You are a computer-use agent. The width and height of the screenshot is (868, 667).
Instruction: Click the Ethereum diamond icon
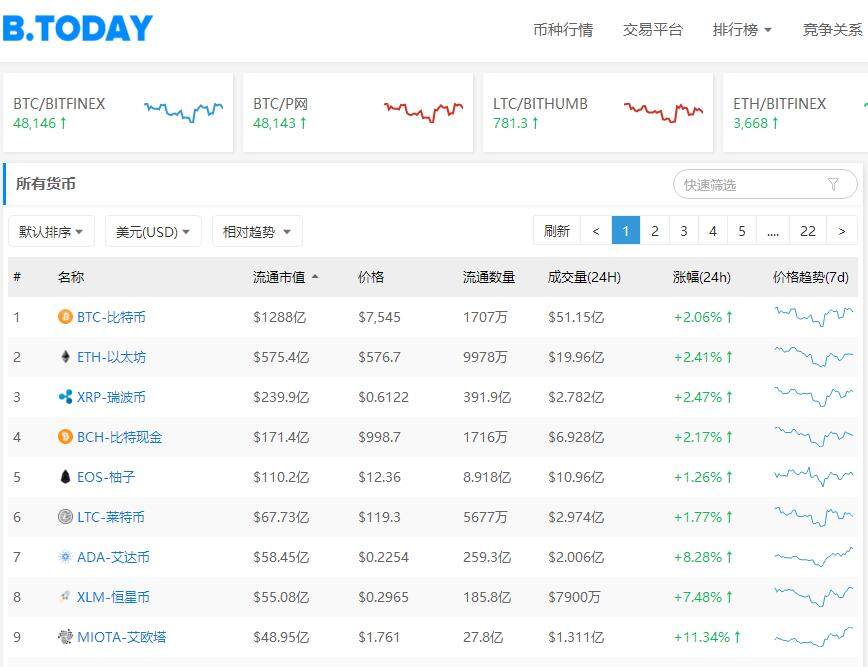coord(65,357)
